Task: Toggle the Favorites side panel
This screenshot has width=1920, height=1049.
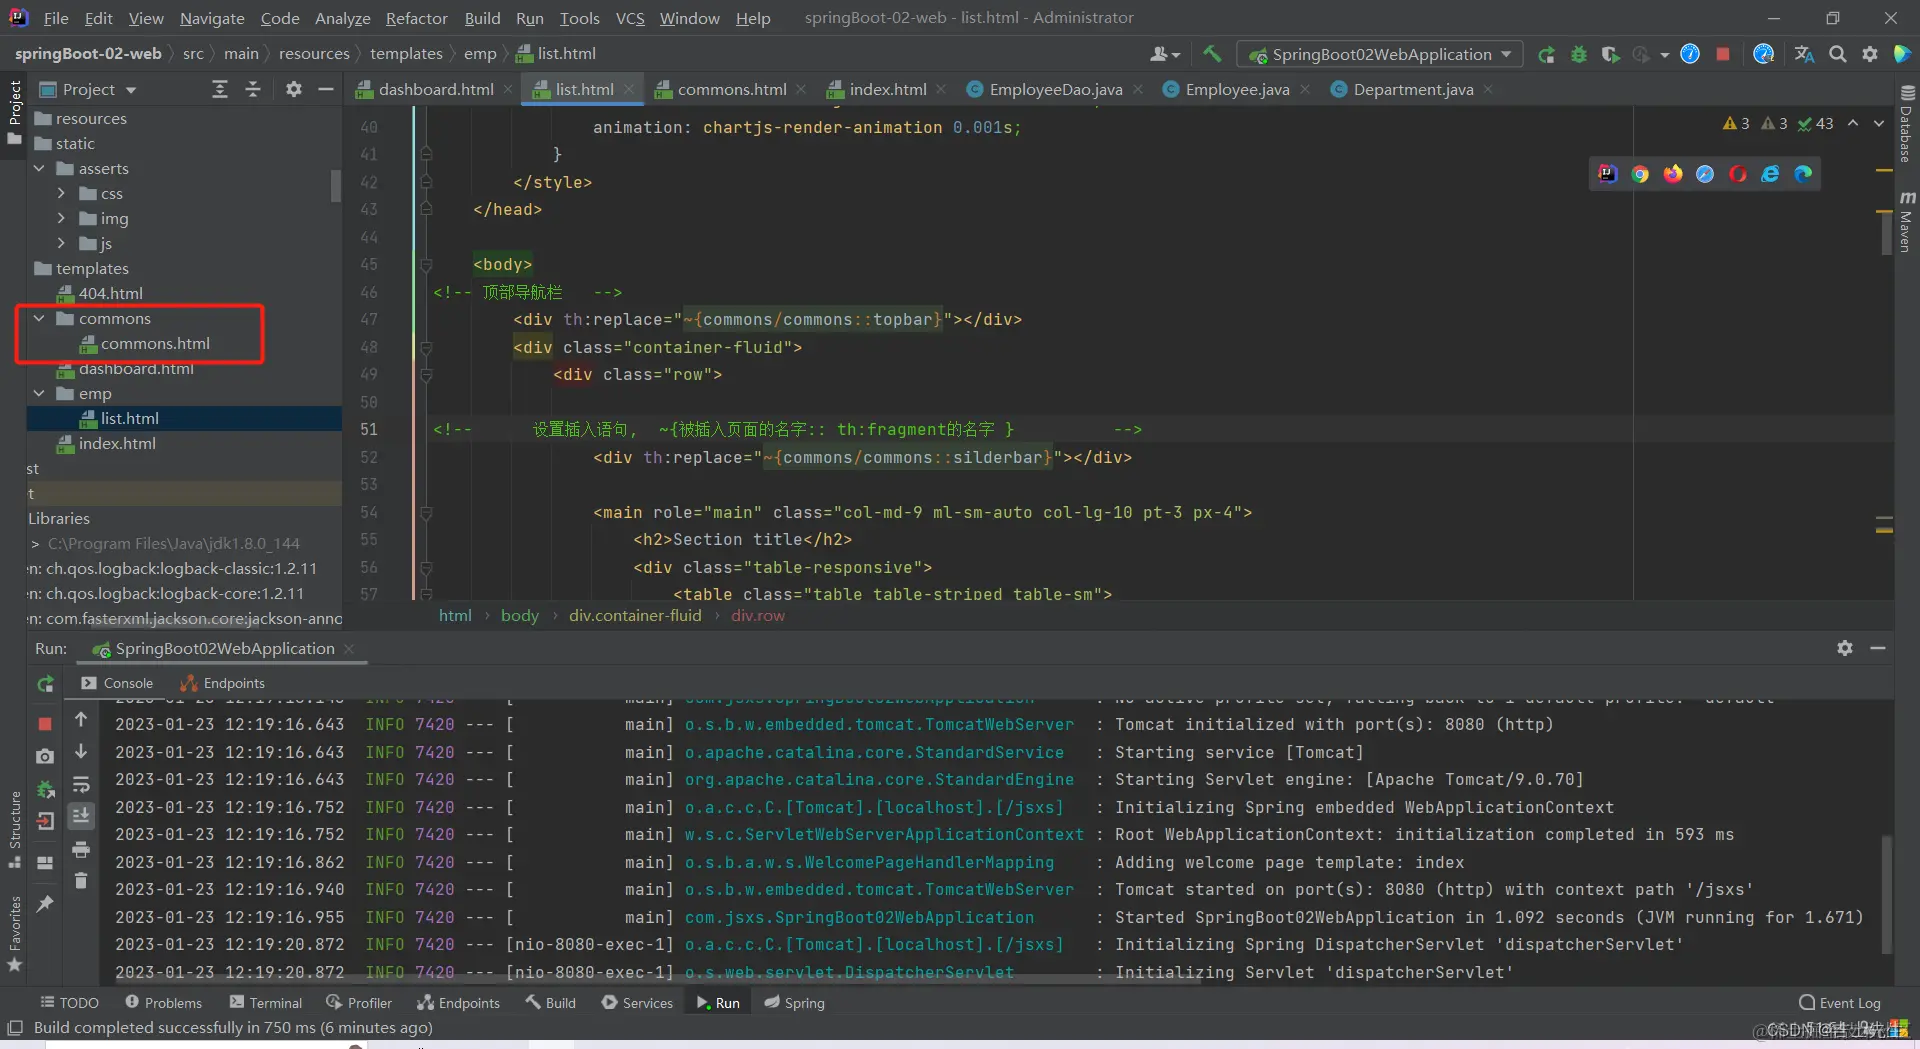Action: 15,934
